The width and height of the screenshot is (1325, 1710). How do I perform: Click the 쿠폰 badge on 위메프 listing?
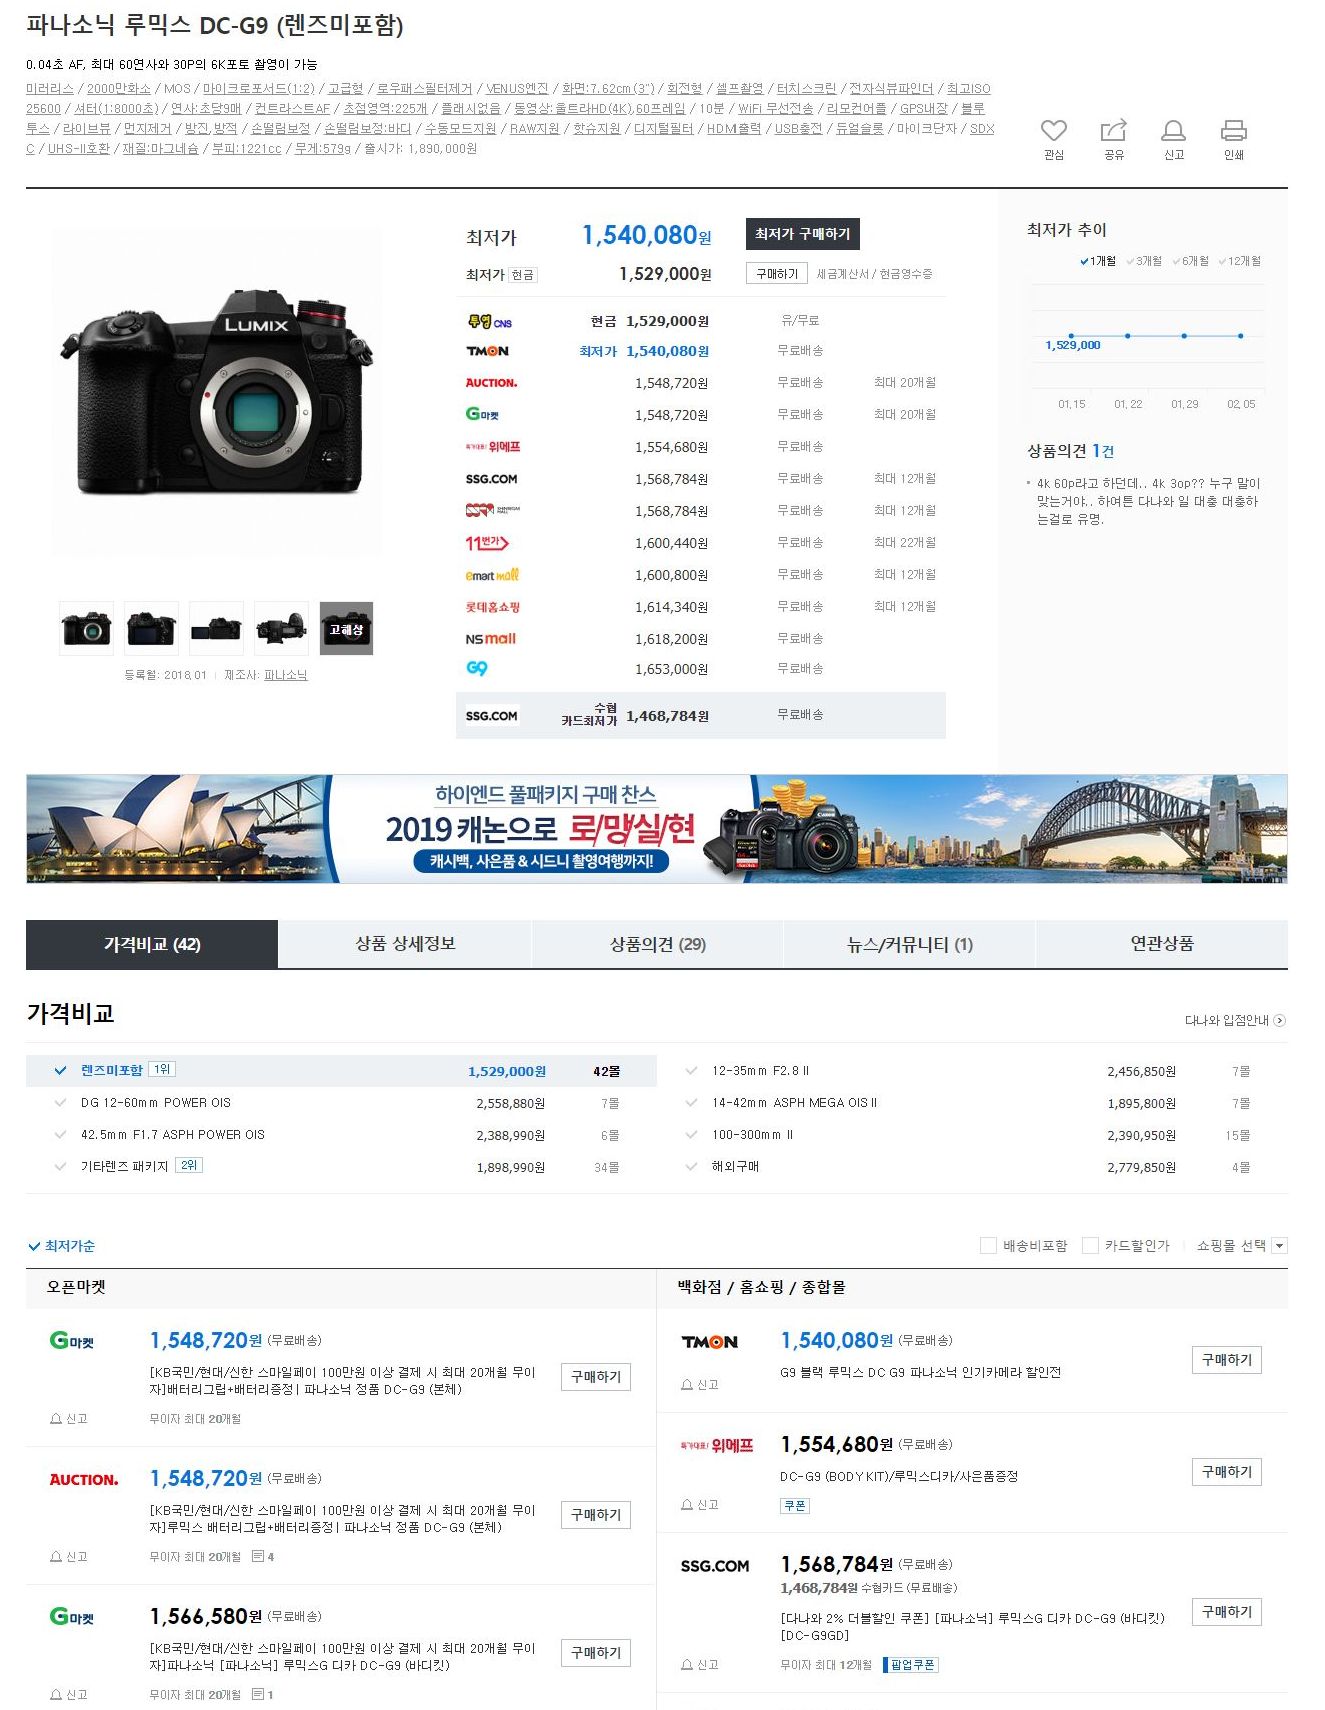pyautogui.click(x=795, y=1506)
